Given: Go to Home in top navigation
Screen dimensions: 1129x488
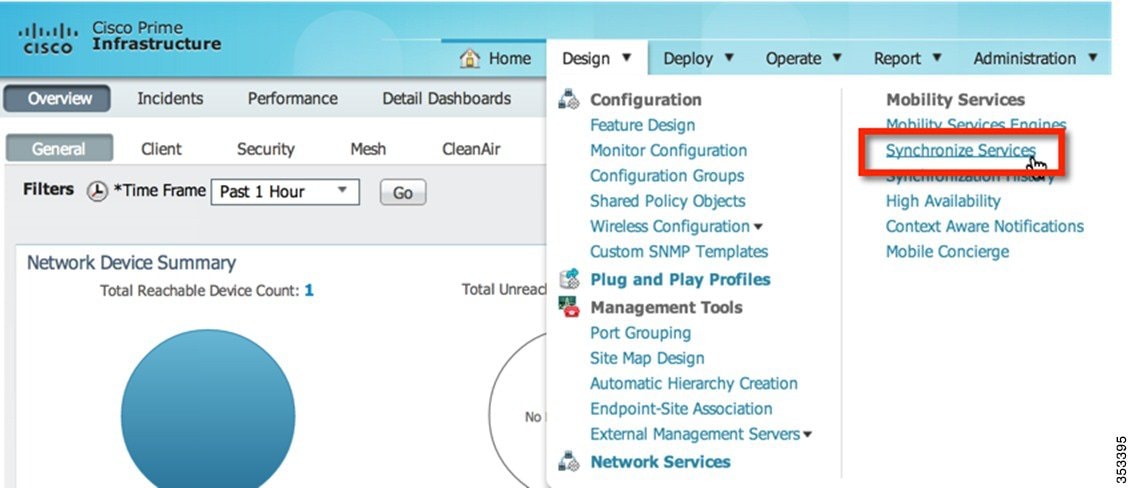Looking at the screenshot, I should 510,58.
